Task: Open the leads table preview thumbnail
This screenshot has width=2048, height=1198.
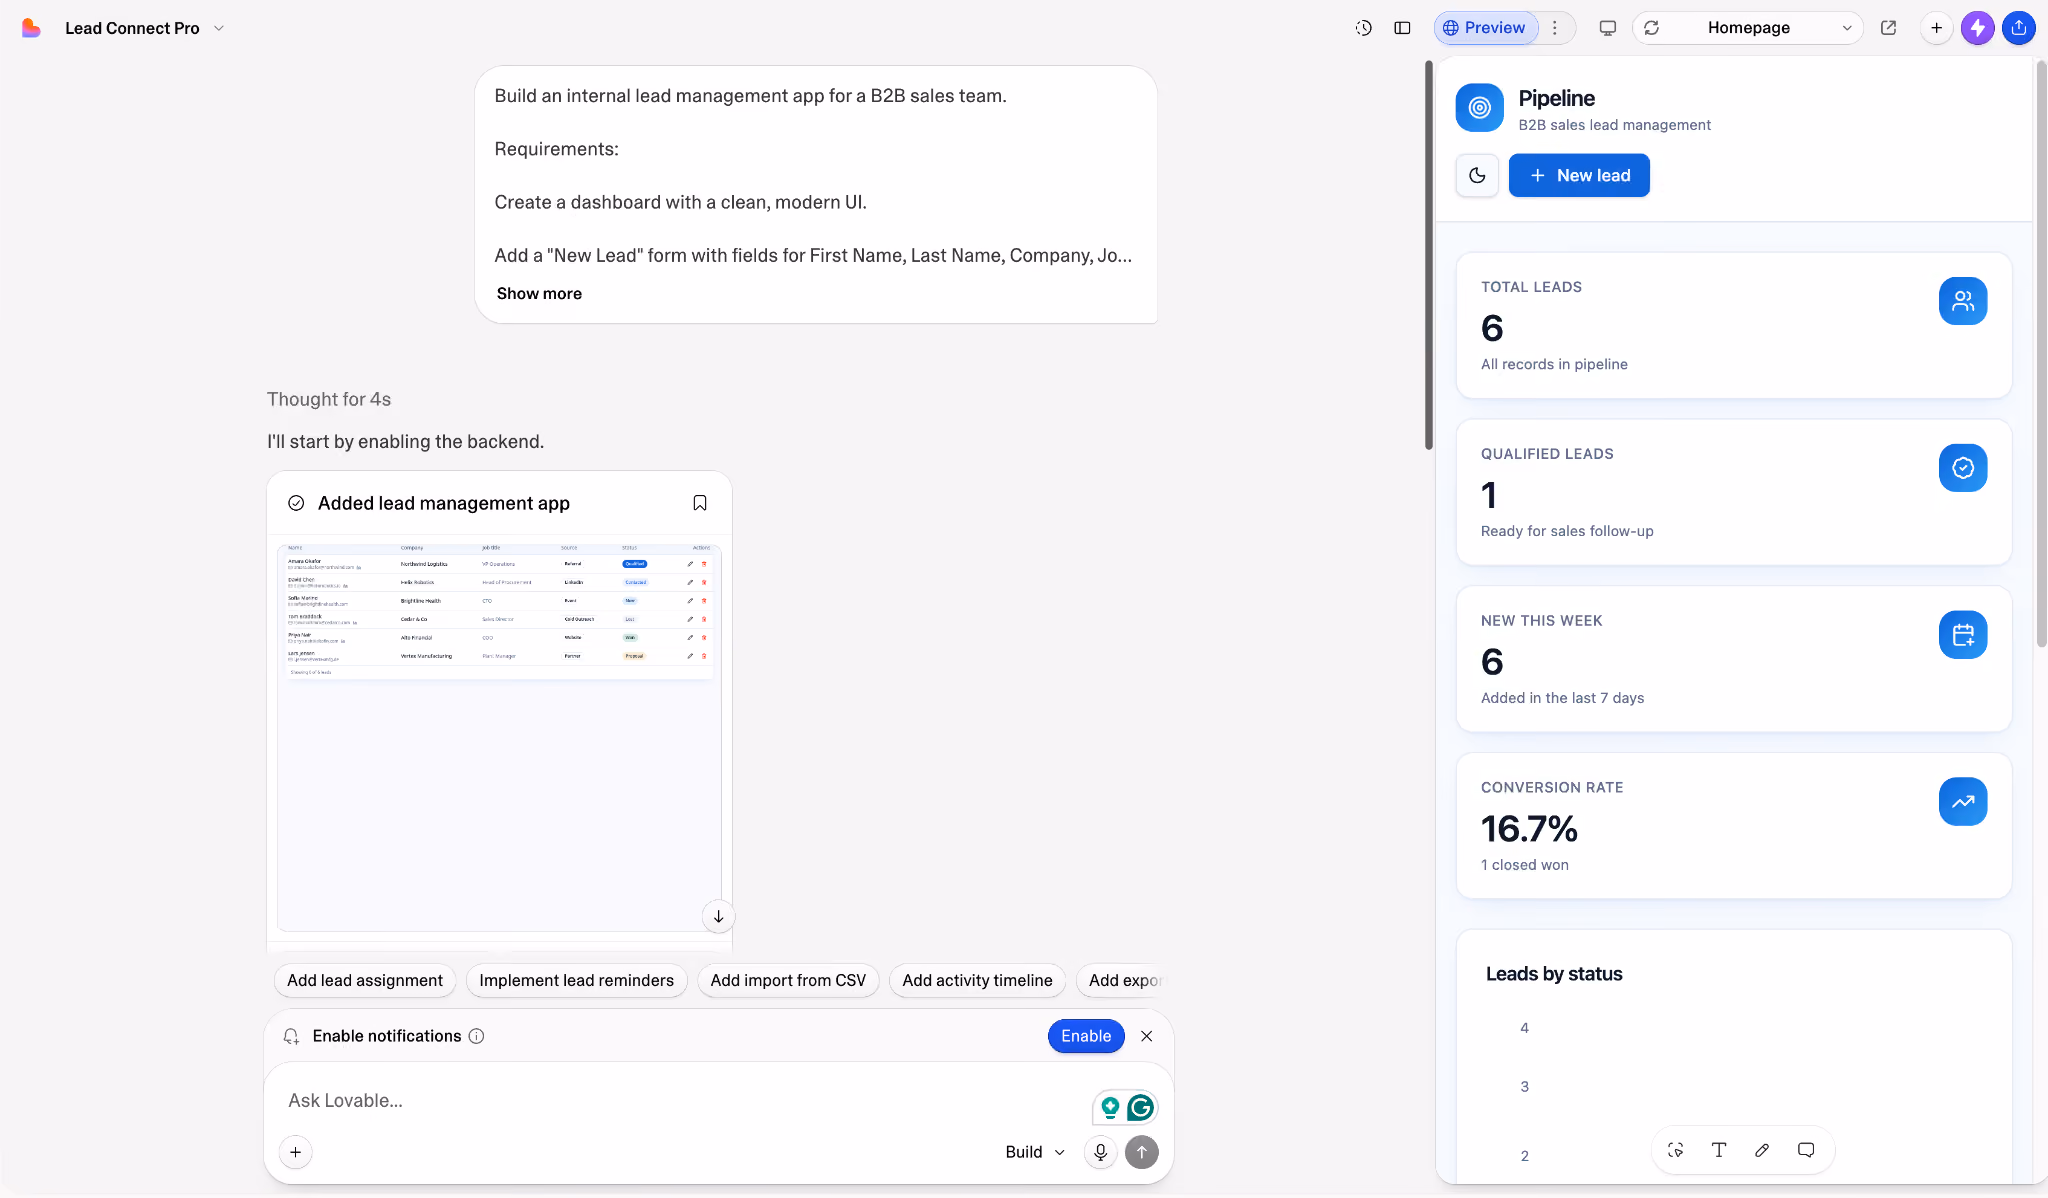Action: tap(499, 738)
